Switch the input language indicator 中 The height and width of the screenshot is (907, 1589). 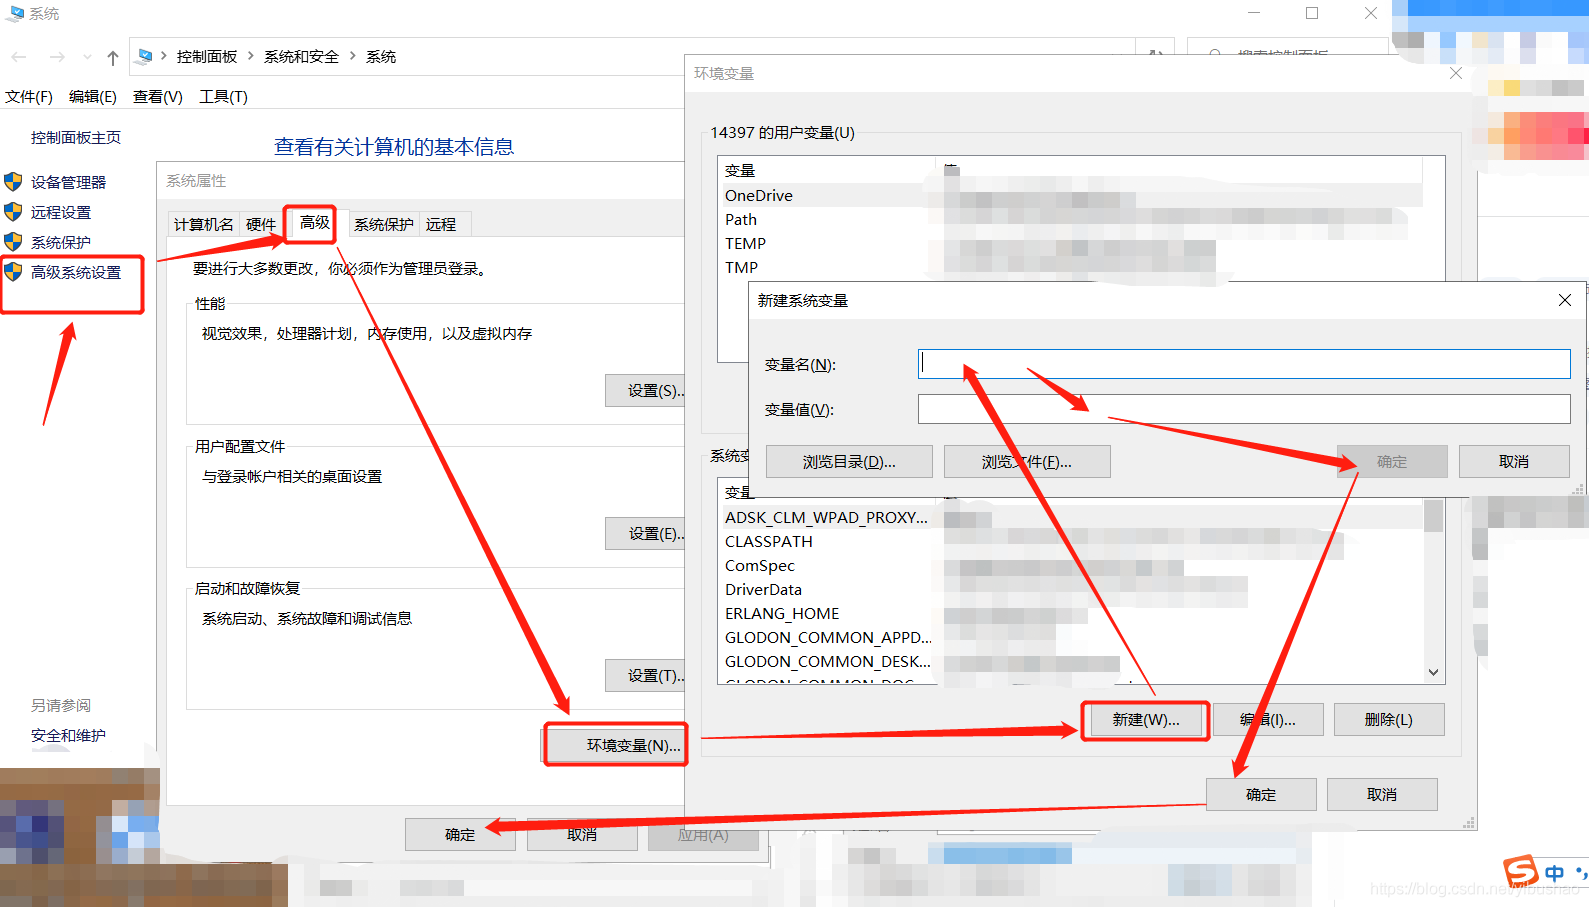coord(1554,873)
